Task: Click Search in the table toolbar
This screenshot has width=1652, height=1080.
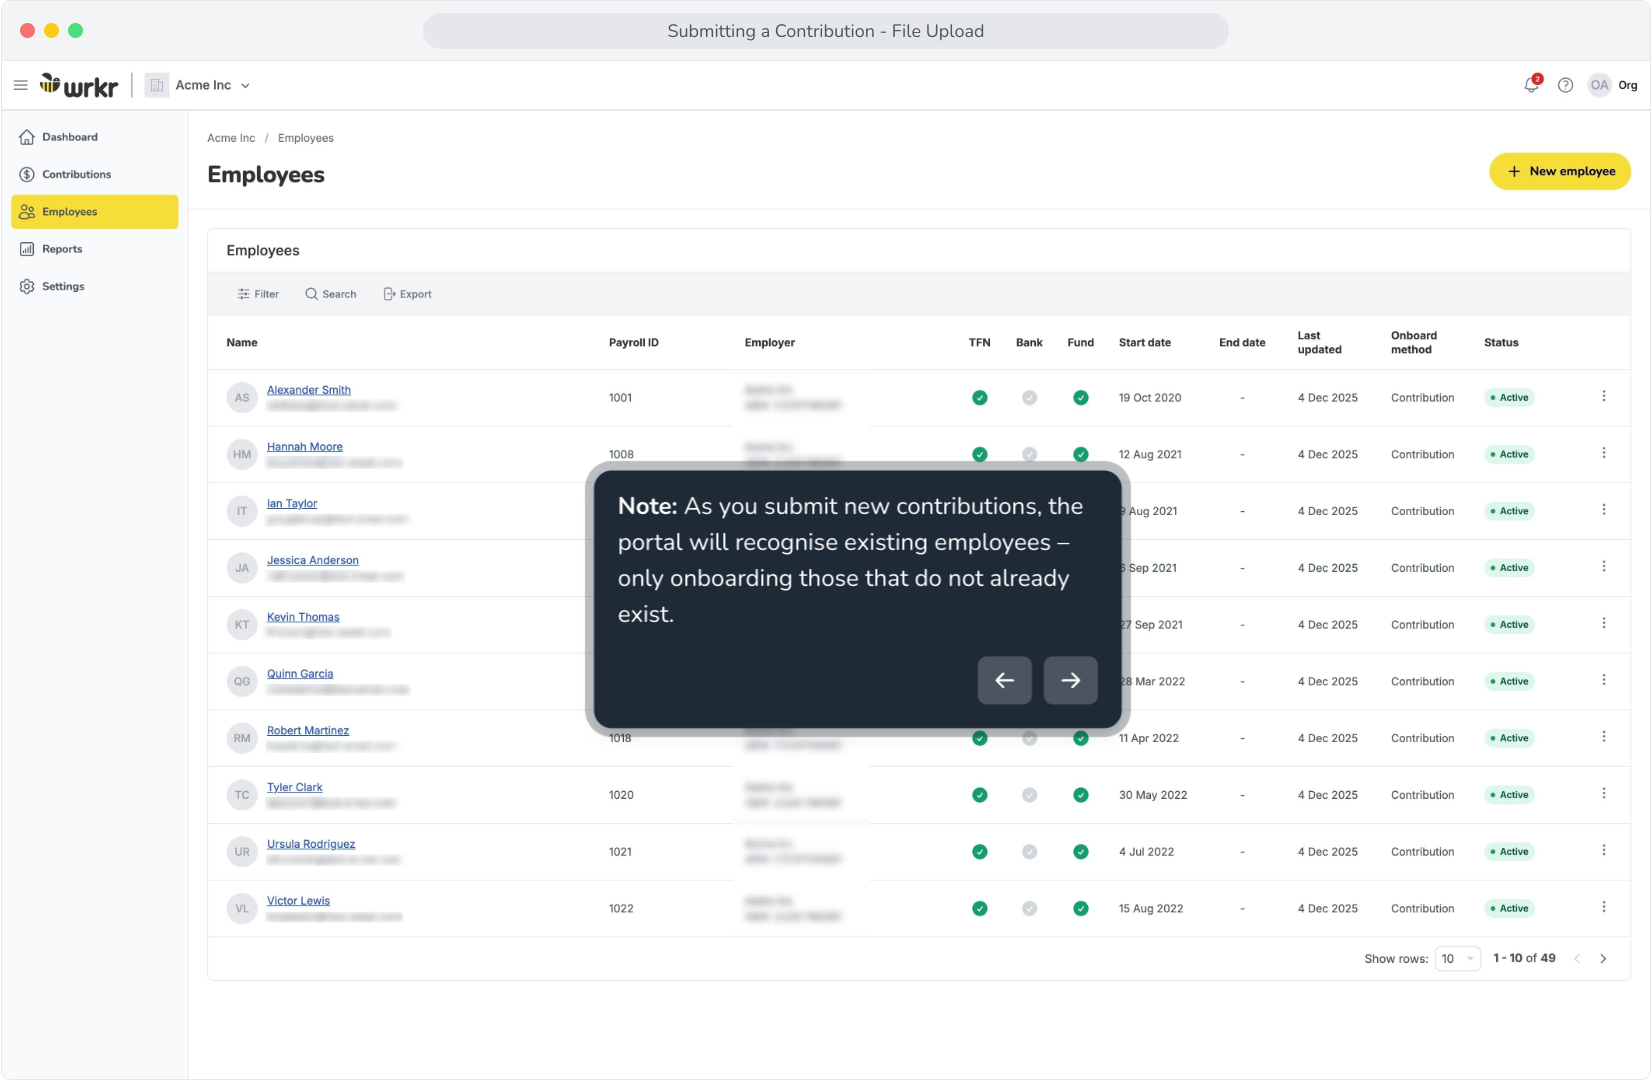Action: tap(331, 294)
